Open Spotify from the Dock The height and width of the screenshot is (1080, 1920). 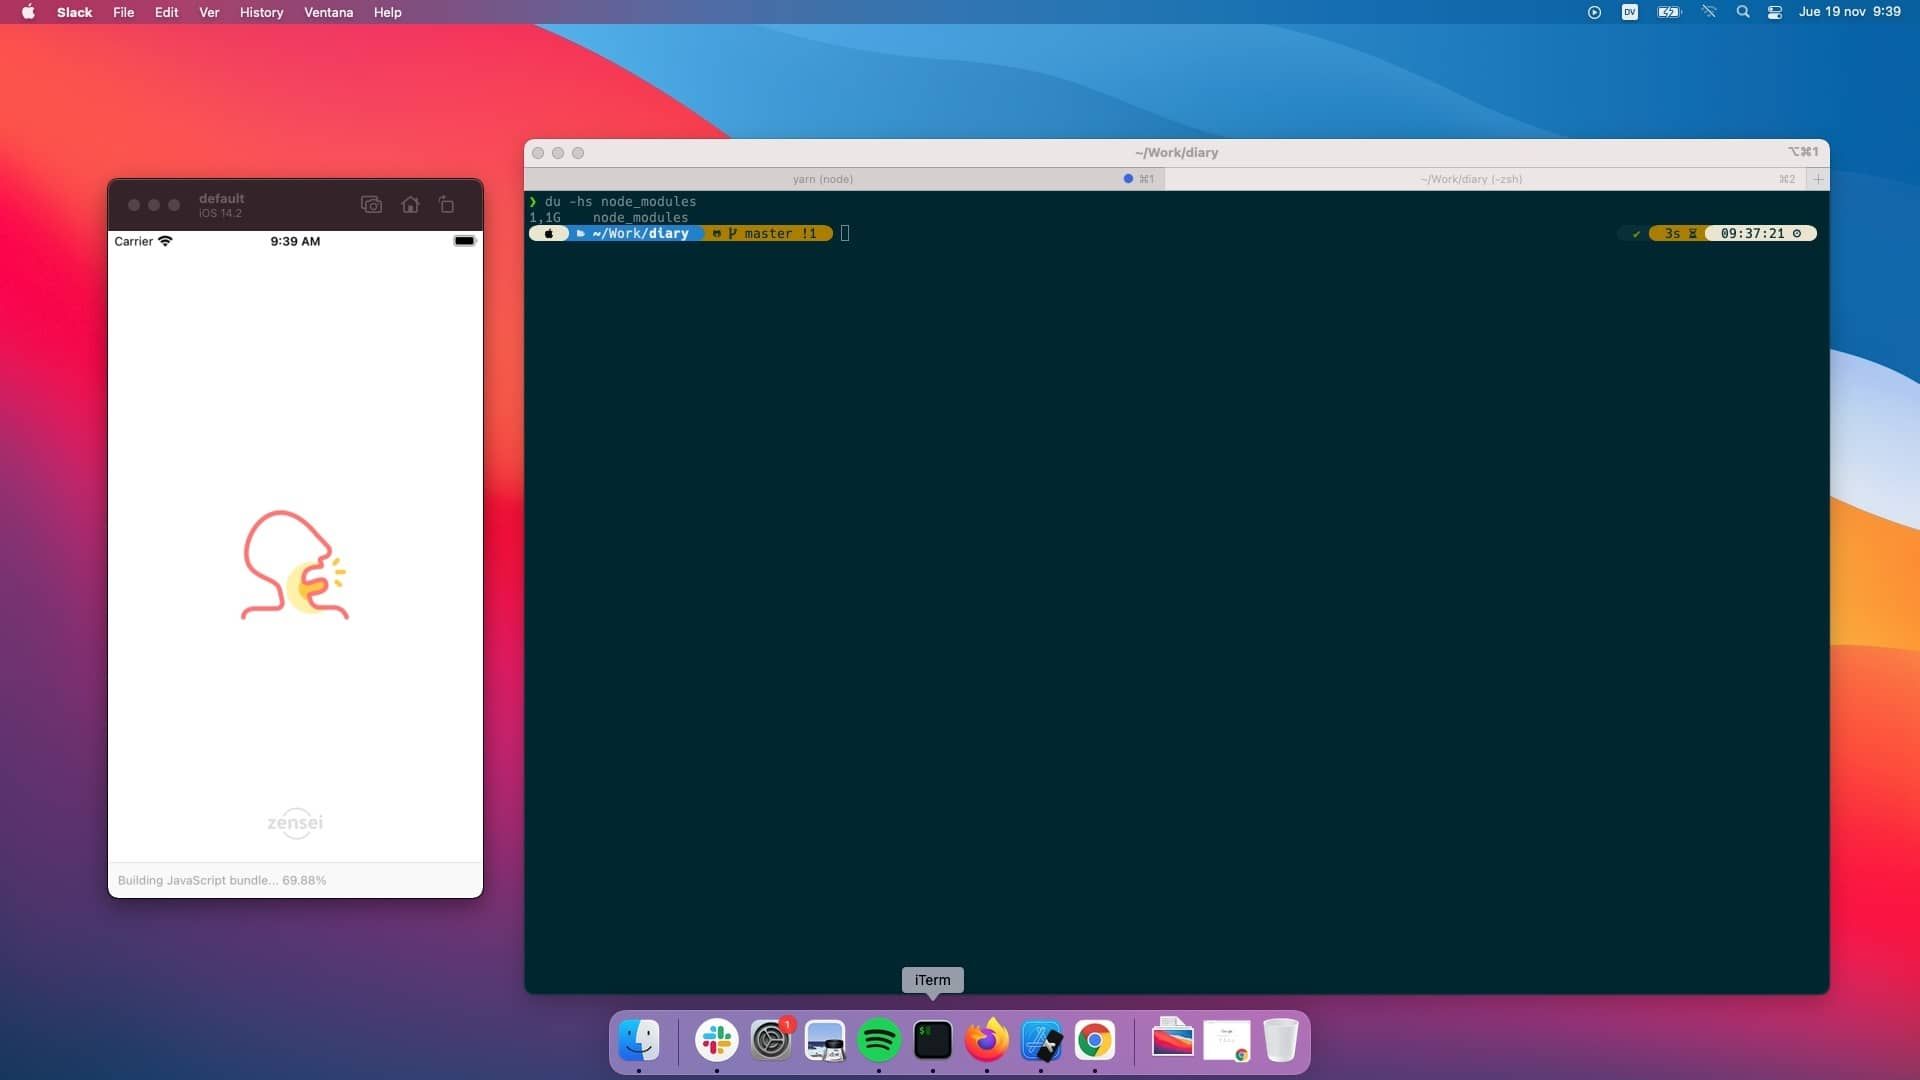pos(879,1041)
